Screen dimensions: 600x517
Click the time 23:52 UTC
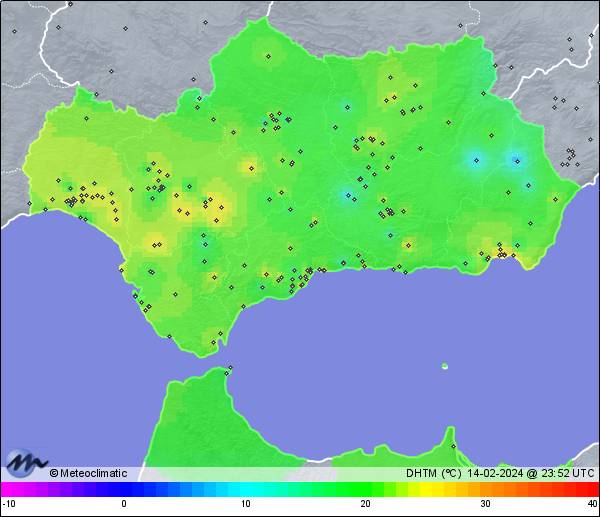tap(567, 473)
